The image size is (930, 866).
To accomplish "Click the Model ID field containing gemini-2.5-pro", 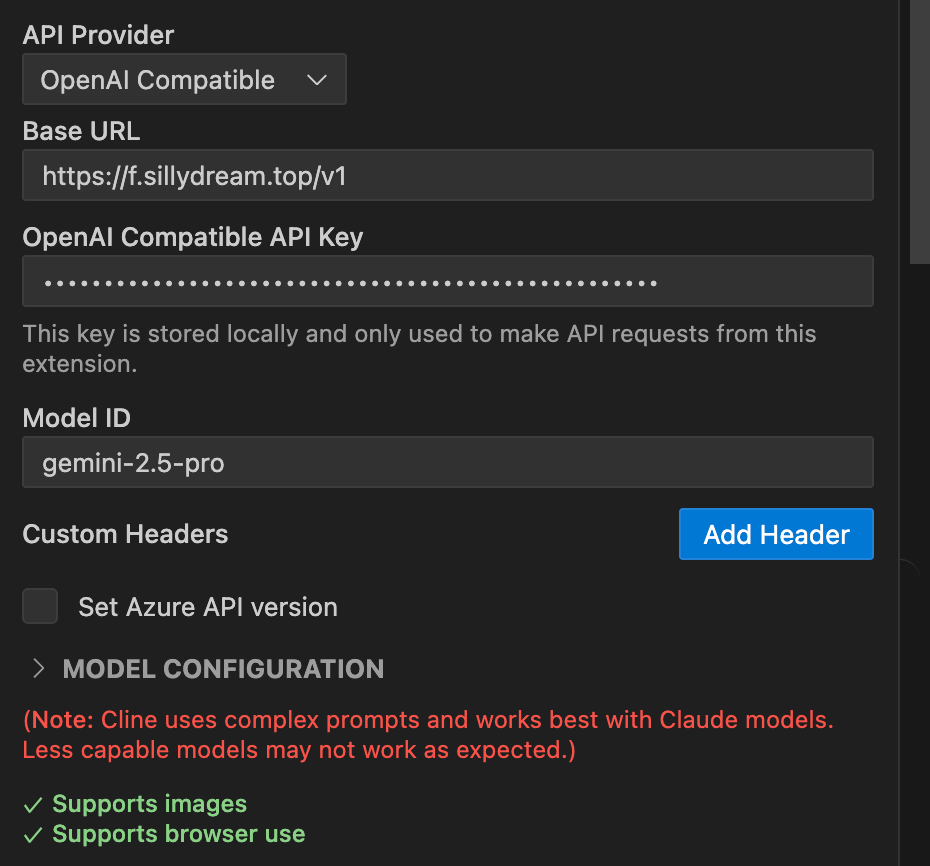I will (x=447, y=462).
